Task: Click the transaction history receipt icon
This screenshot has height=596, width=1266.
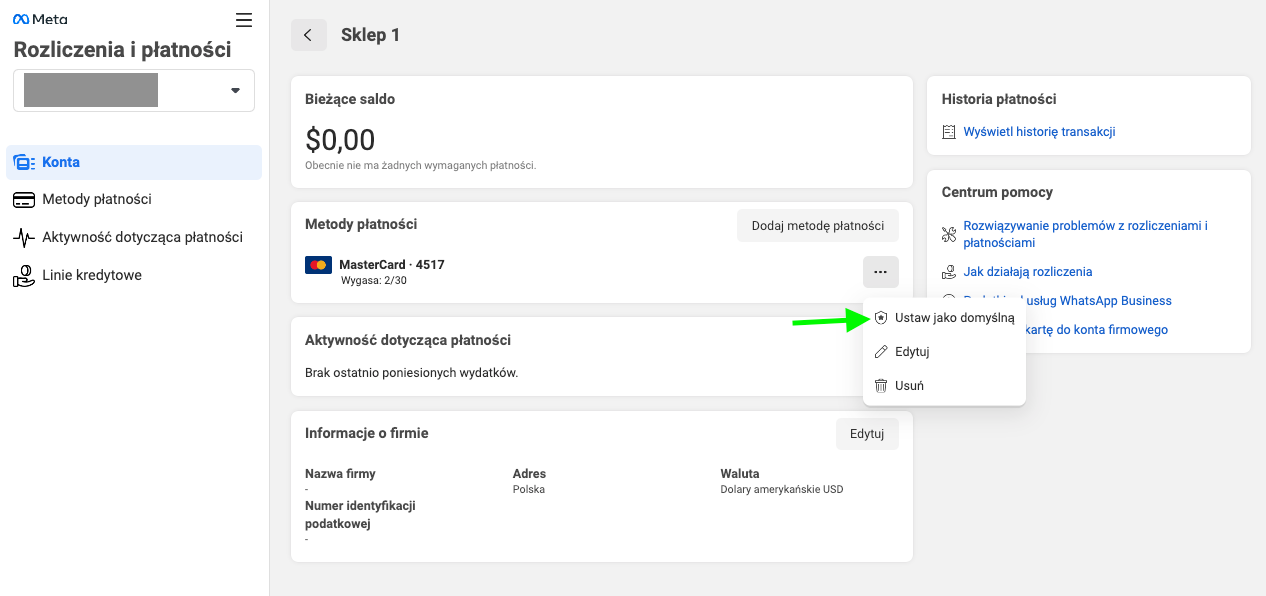Action: click(x=949, y=132)
